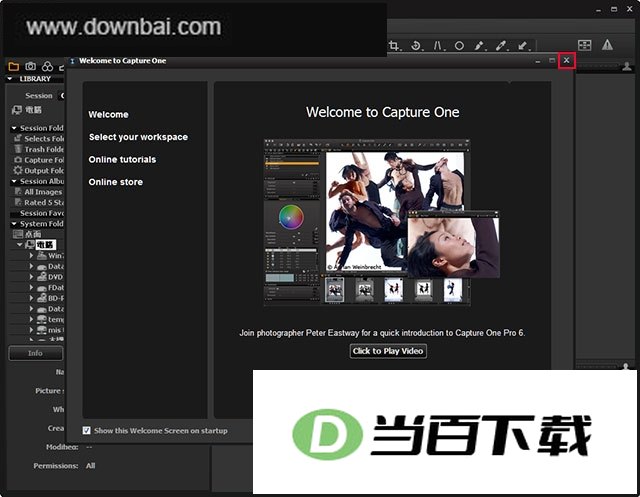Select the Selects Folder entry

pyautogui.click(x=39, y=138)
